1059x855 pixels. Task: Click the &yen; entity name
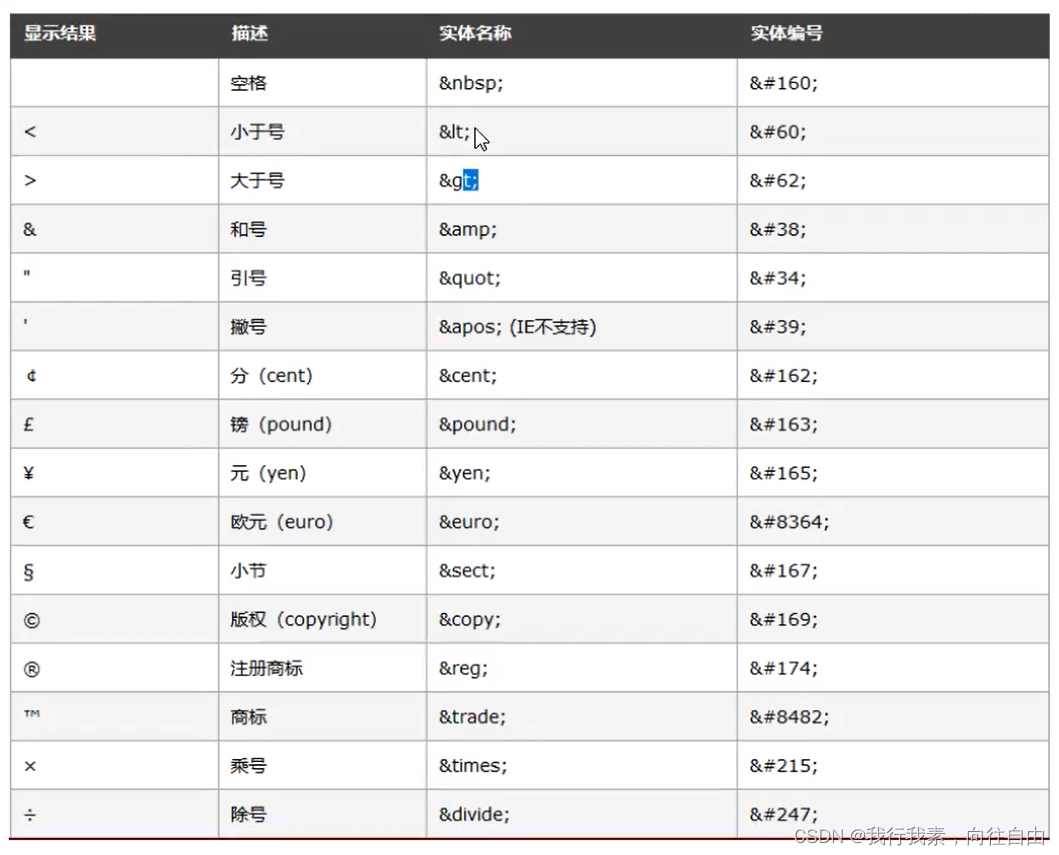(465, 473)
